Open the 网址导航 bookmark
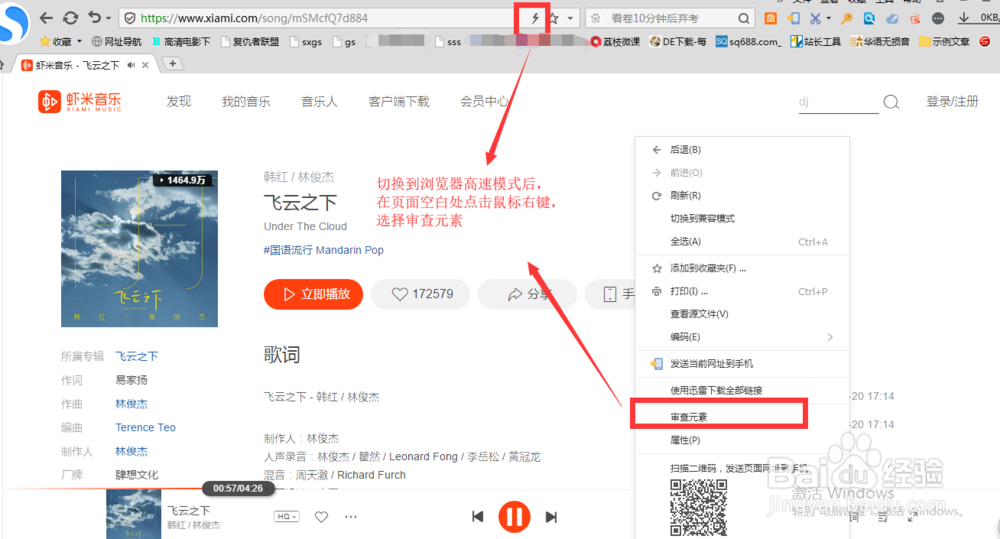This screenshot has width=1000, height=539. [x=117, y=41]
